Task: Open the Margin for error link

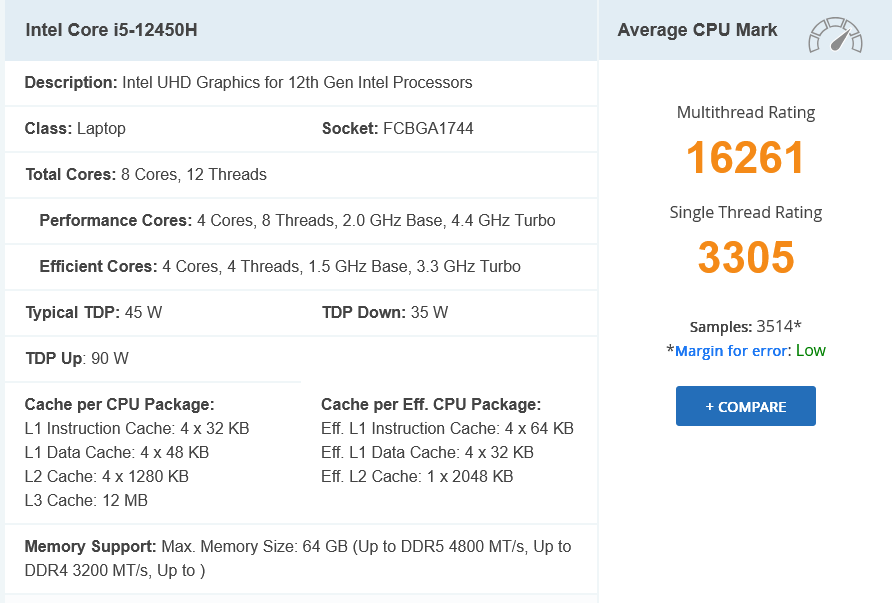Action: click(x=732, y=350)
